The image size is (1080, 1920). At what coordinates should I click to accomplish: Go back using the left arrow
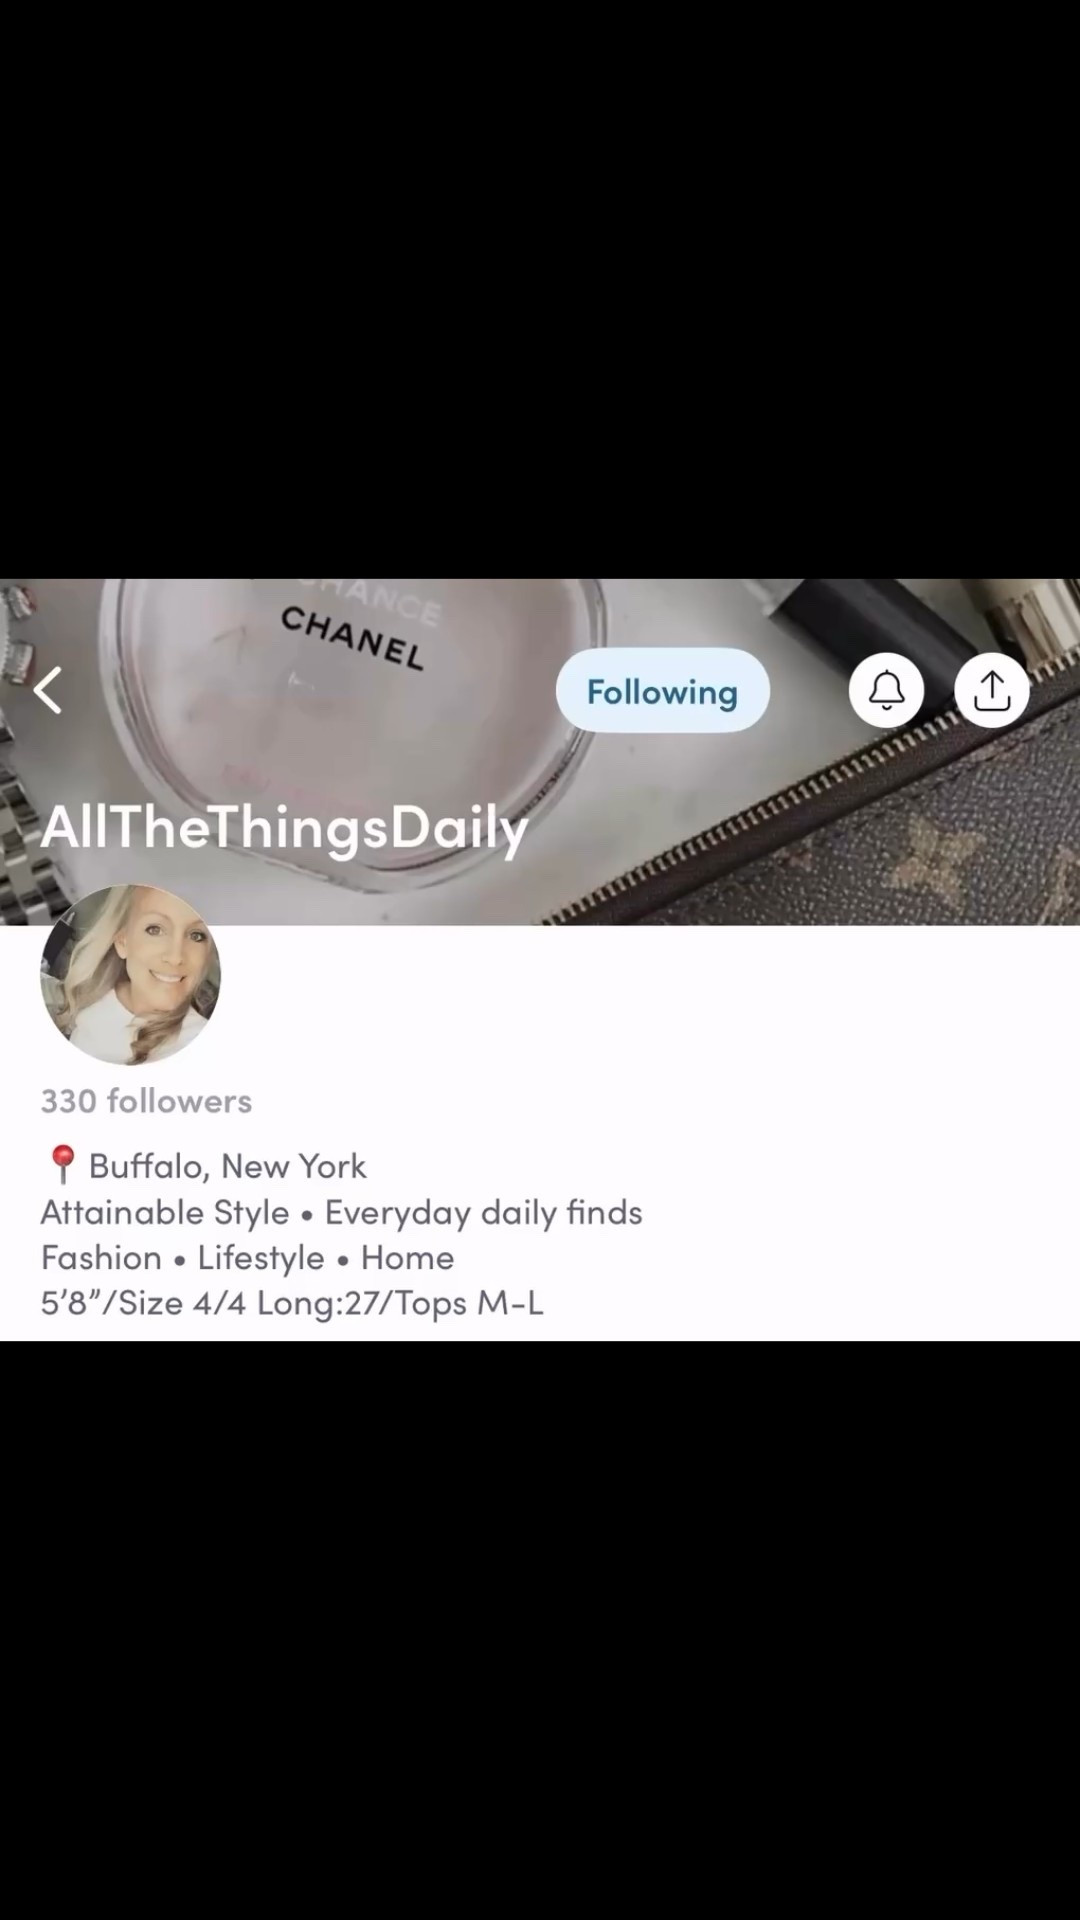tap(47, 690)
